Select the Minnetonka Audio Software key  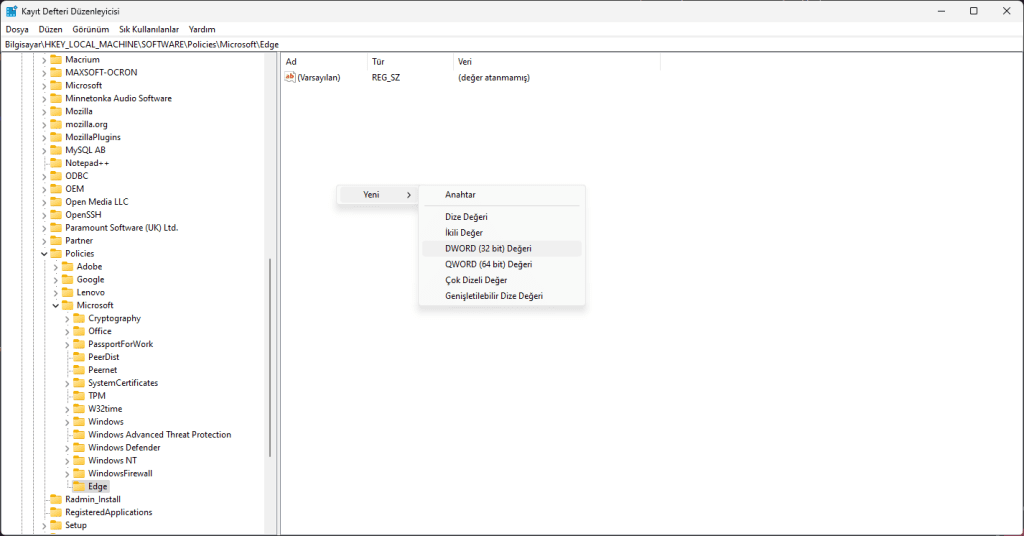(x=118, y=98)
